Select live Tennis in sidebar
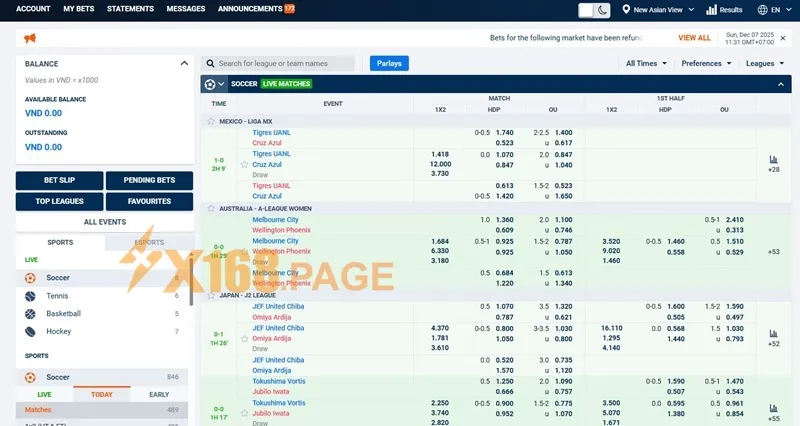The width and height of the screenshot is (800, 426). [102, 296]
